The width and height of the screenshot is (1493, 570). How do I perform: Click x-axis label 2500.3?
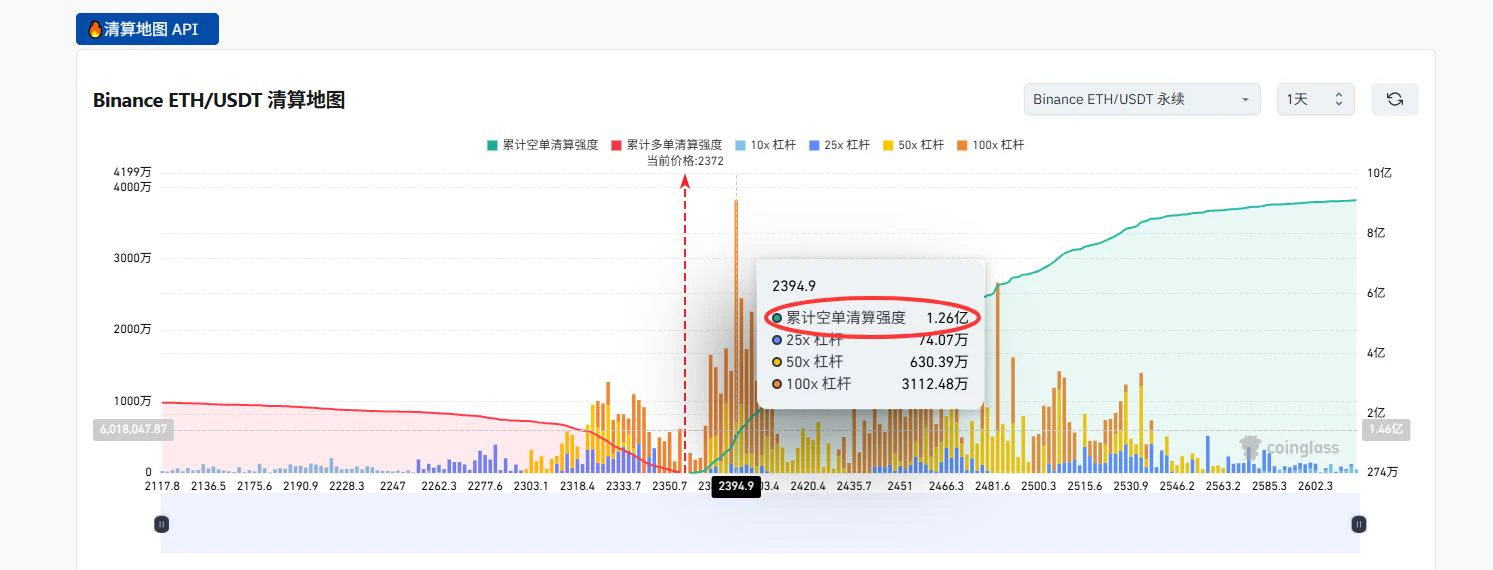[1039, 486]
